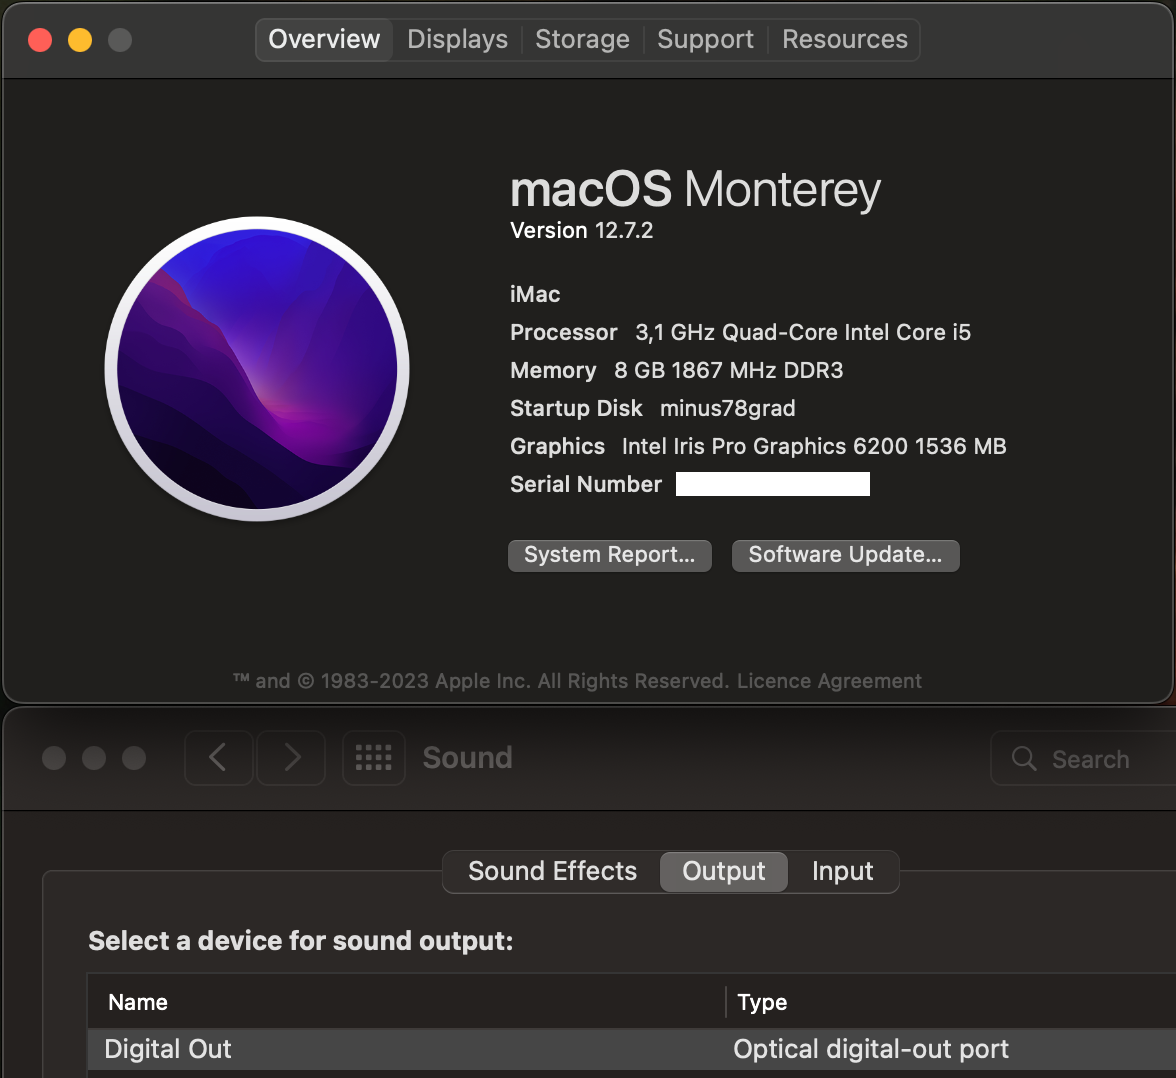Show all preferences grid icon

point(374,758)
